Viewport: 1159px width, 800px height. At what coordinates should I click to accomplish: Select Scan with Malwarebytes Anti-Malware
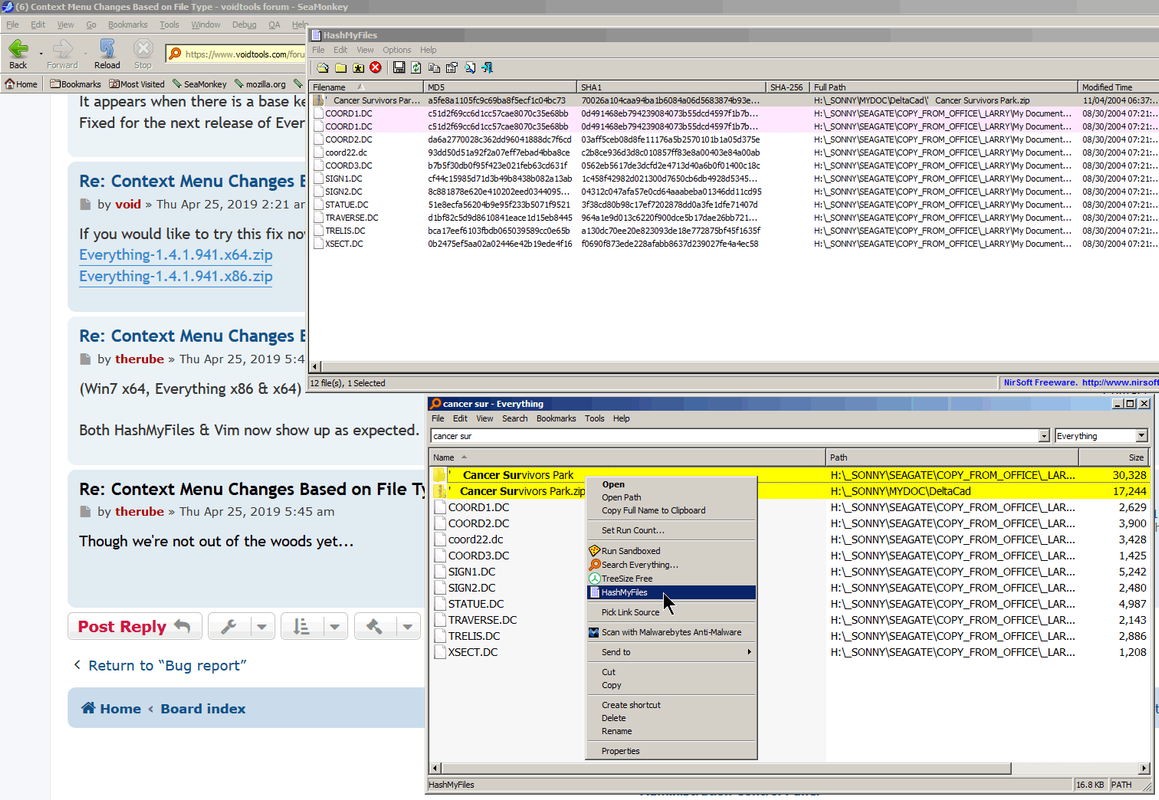[x=671, y=632]
